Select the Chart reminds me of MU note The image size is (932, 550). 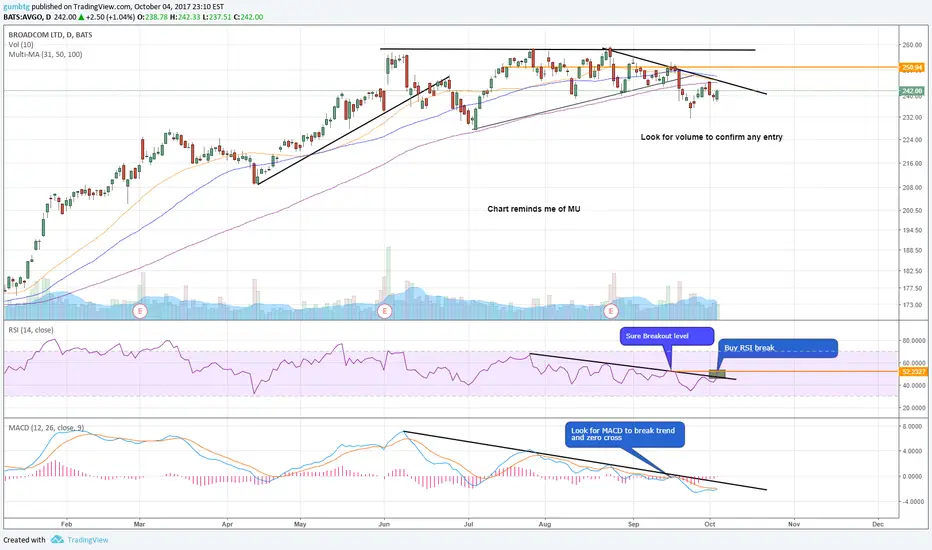tap(534, 209)
